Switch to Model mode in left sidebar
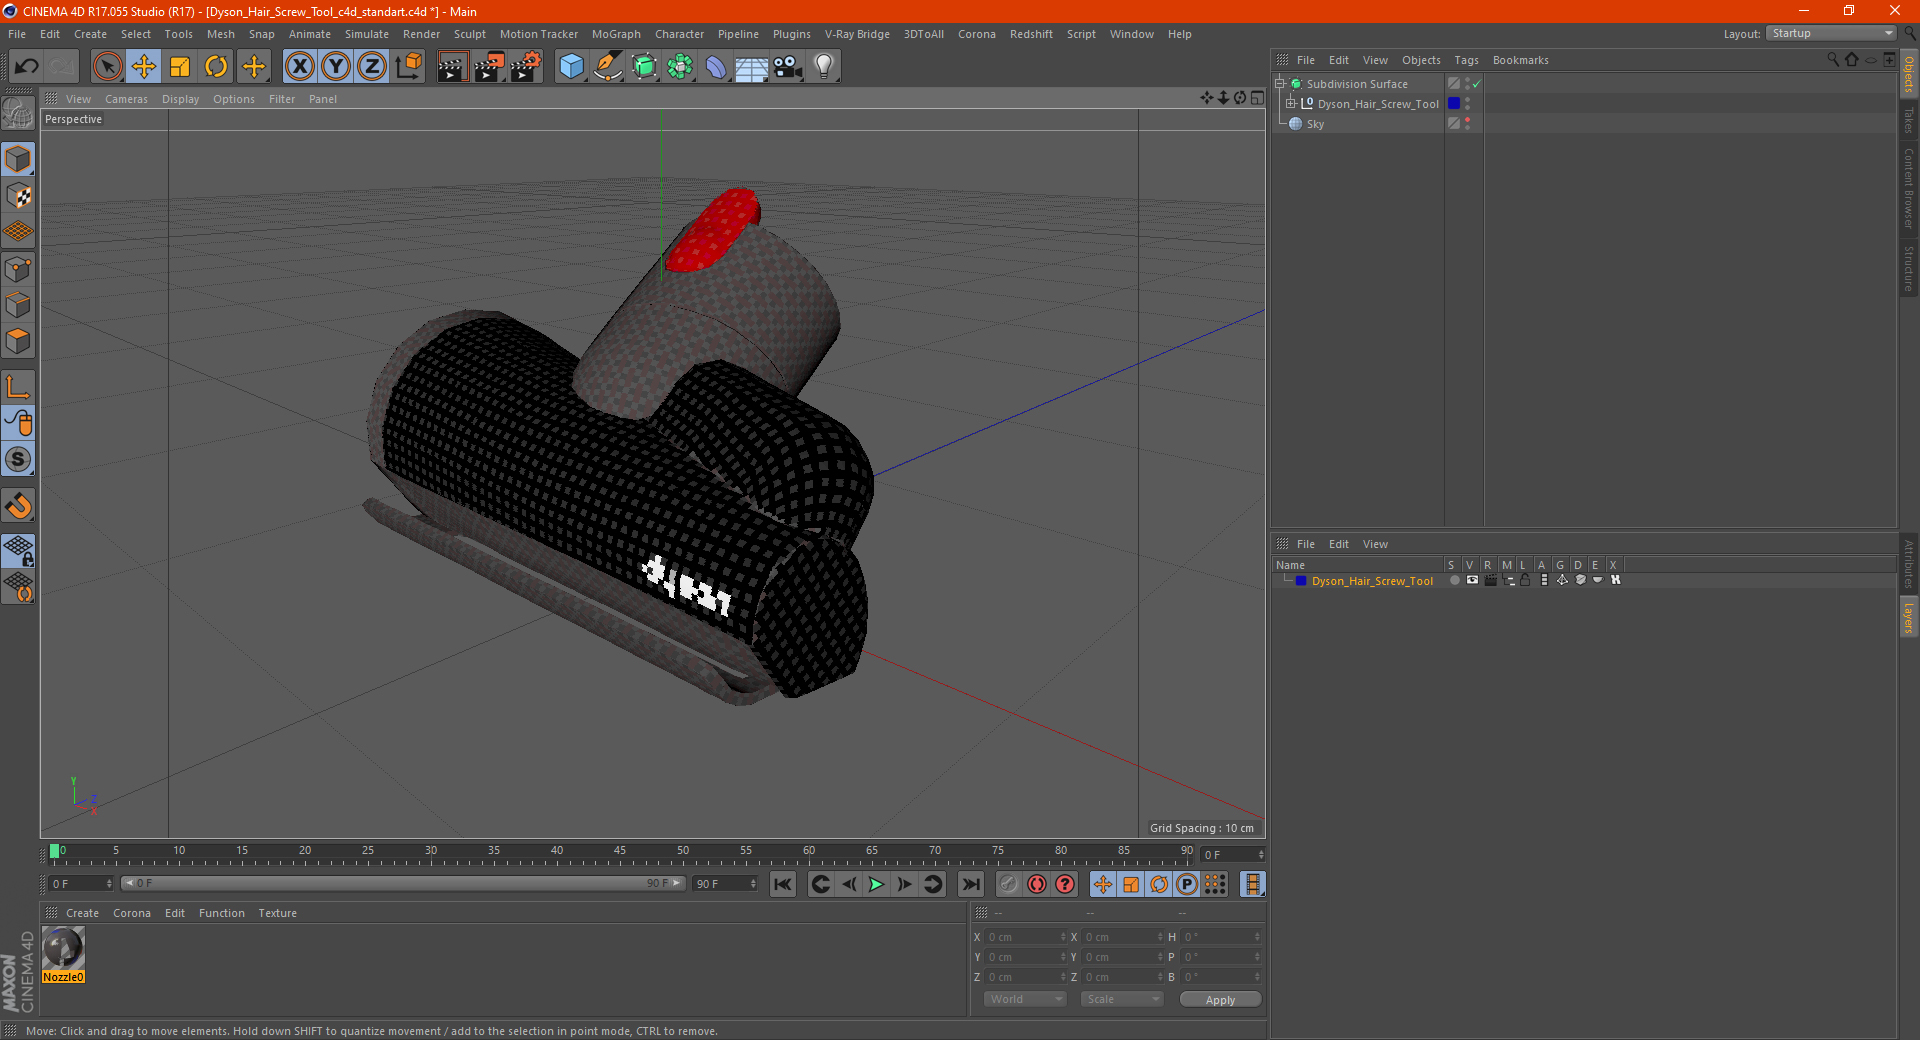 pos(18,159)
